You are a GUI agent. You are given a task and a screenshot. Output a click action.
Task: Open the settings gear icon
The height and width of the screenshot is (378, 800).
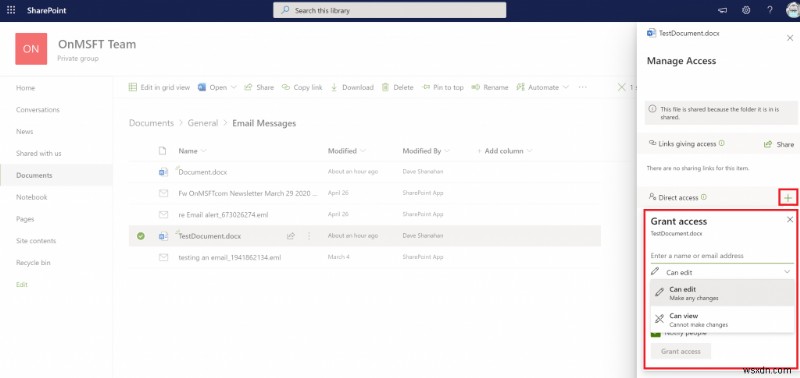tap(746, 10)
